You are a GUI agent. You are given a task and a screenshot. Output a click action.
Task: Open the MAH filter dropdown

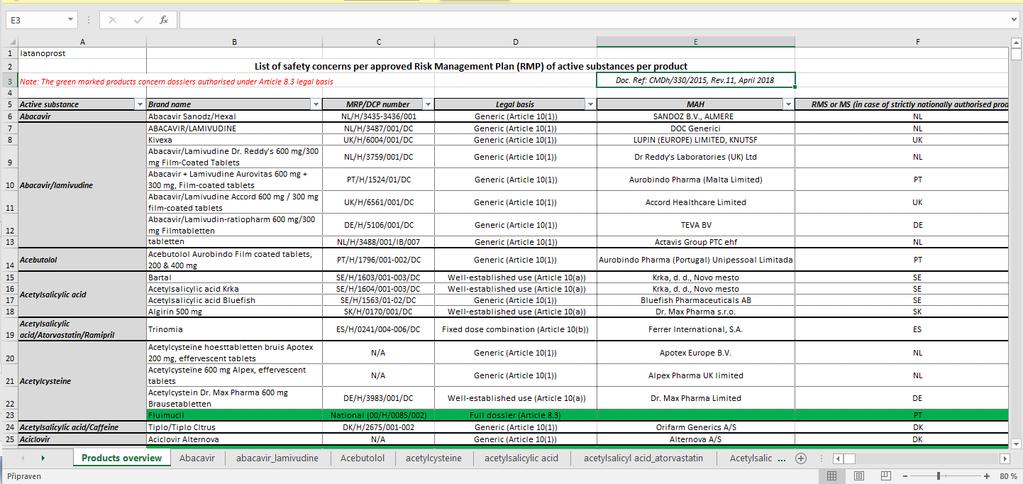coord(788,104)
